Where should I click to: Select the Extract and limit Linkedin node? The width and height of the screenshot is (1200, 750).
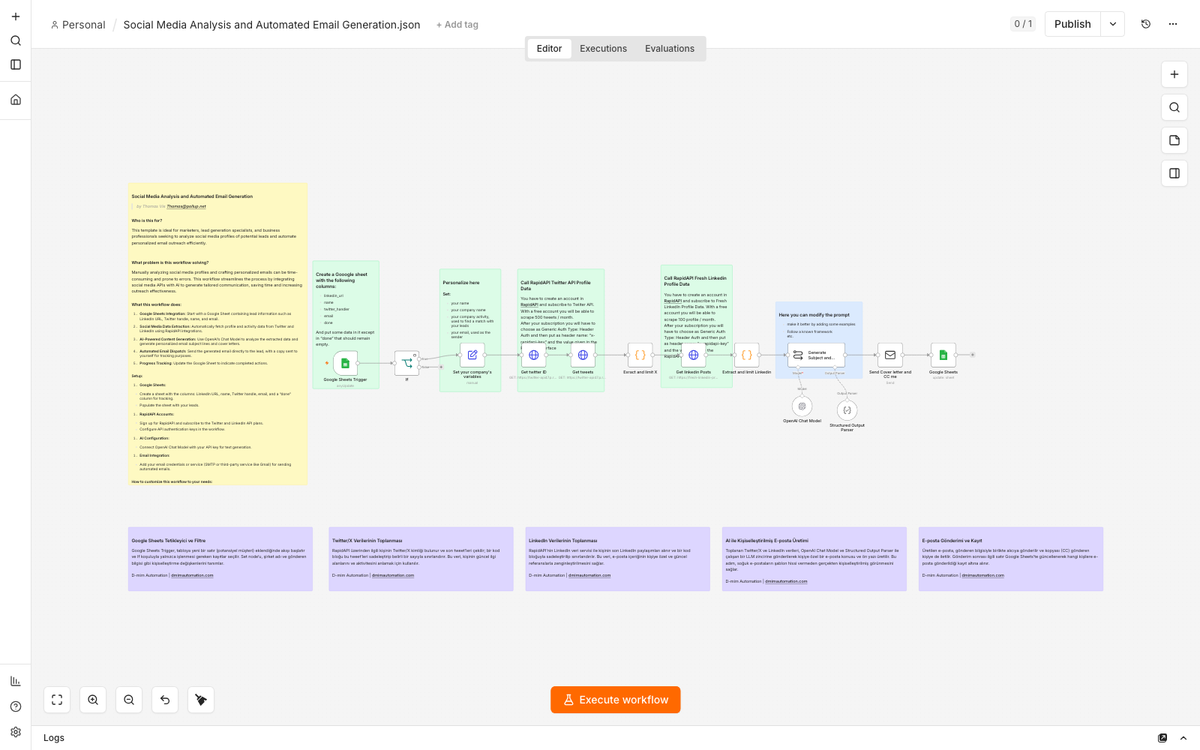tap(746, 355)
